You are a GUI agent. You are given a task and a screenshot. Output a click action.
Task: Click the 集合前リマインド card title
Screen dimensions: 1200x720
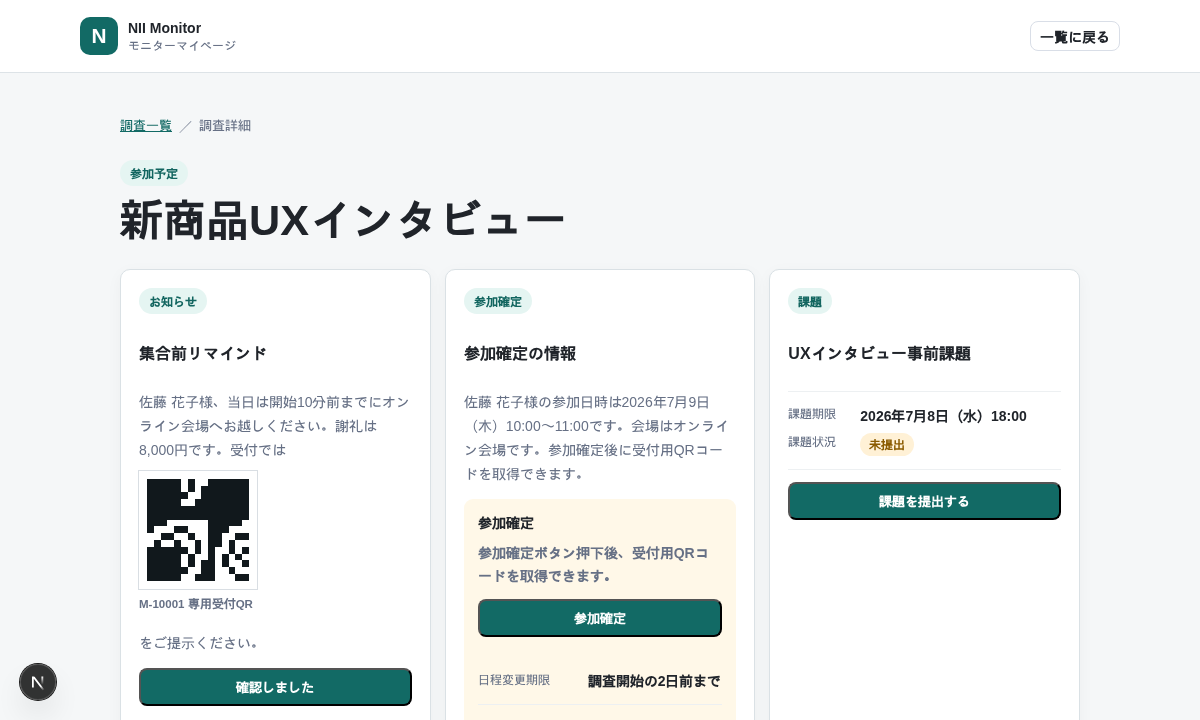pyautogui.click(x=203, y=353)
